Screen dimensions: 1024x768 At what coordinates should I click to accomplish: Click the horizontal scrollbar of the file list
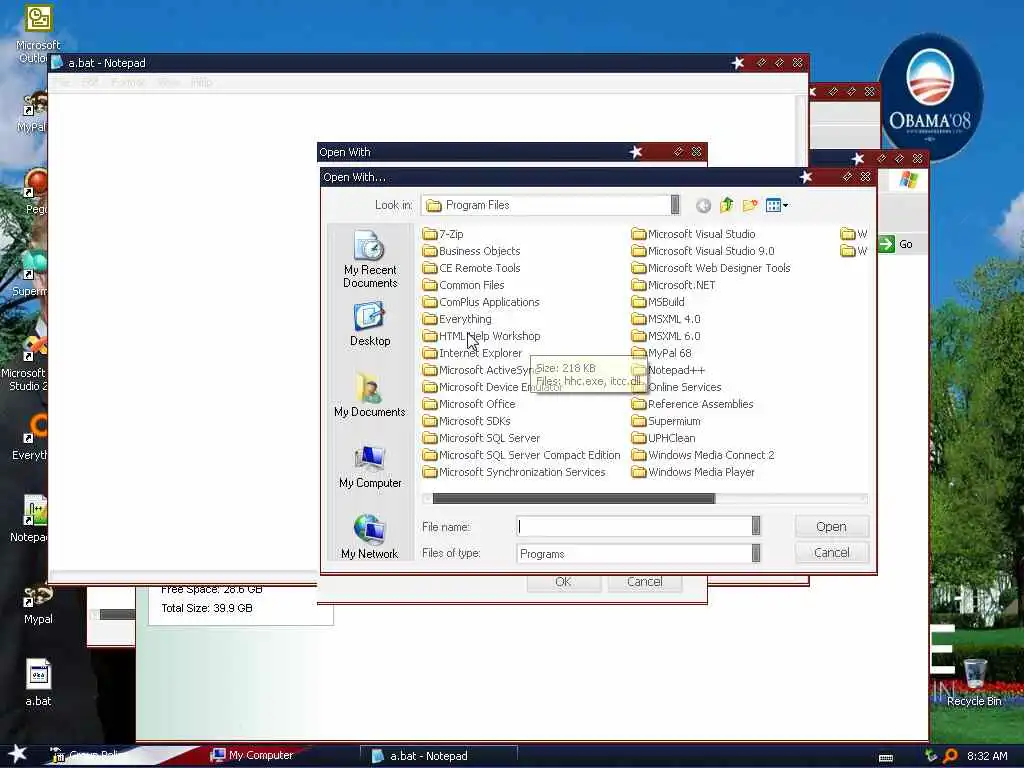573,498
